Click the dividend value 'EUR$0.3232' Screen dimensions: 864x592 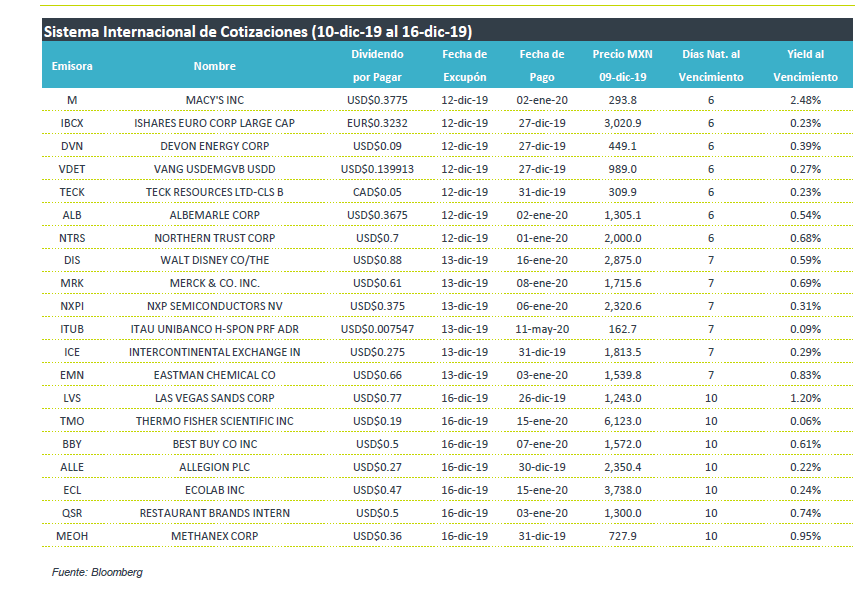click(x=377, y=123)
